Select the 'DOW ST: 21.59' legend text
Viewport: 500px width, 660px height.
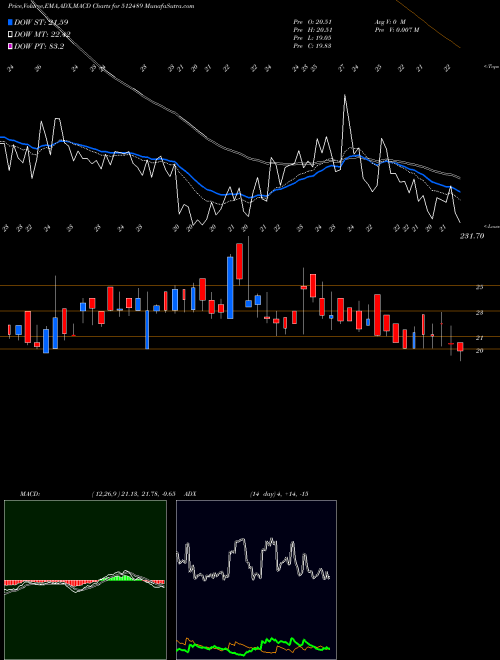coord(41,22)
